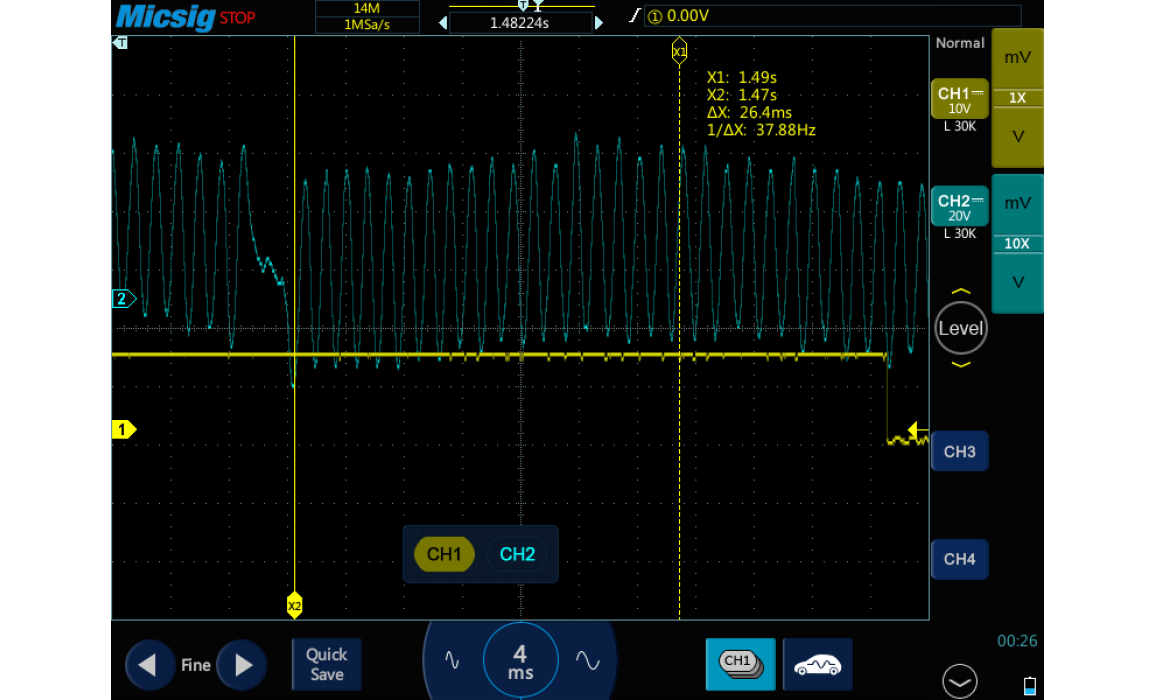Screen dimensions: 1156x700
Task: Toggle channel CH1 10V button
Action: click(960, 100)
